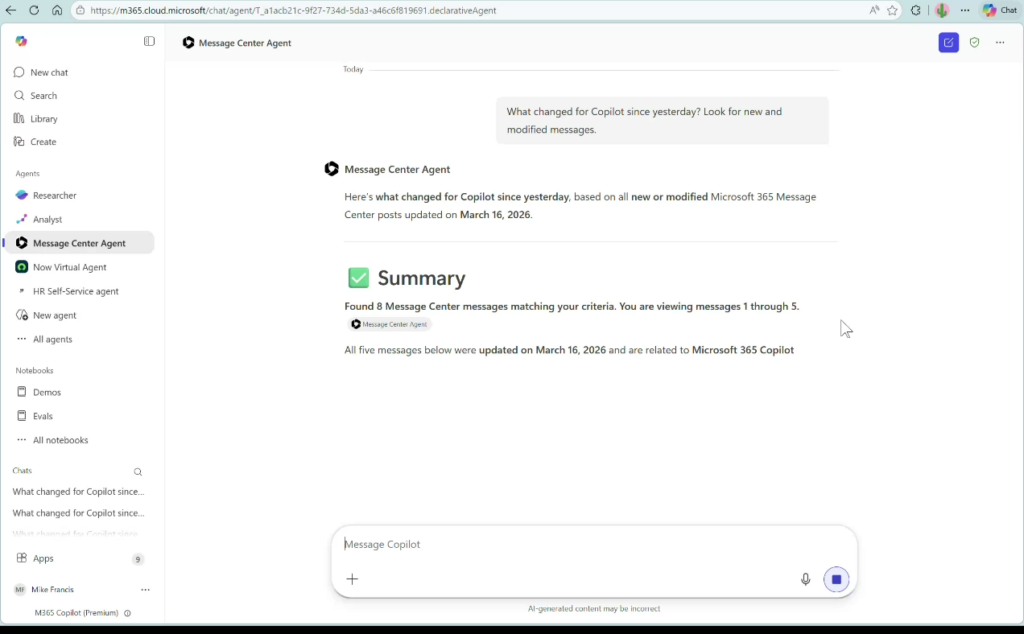Refresh the browser page
Image resolution: width=1024 pixels, height=634 pixels.
[x=34, y=10]
